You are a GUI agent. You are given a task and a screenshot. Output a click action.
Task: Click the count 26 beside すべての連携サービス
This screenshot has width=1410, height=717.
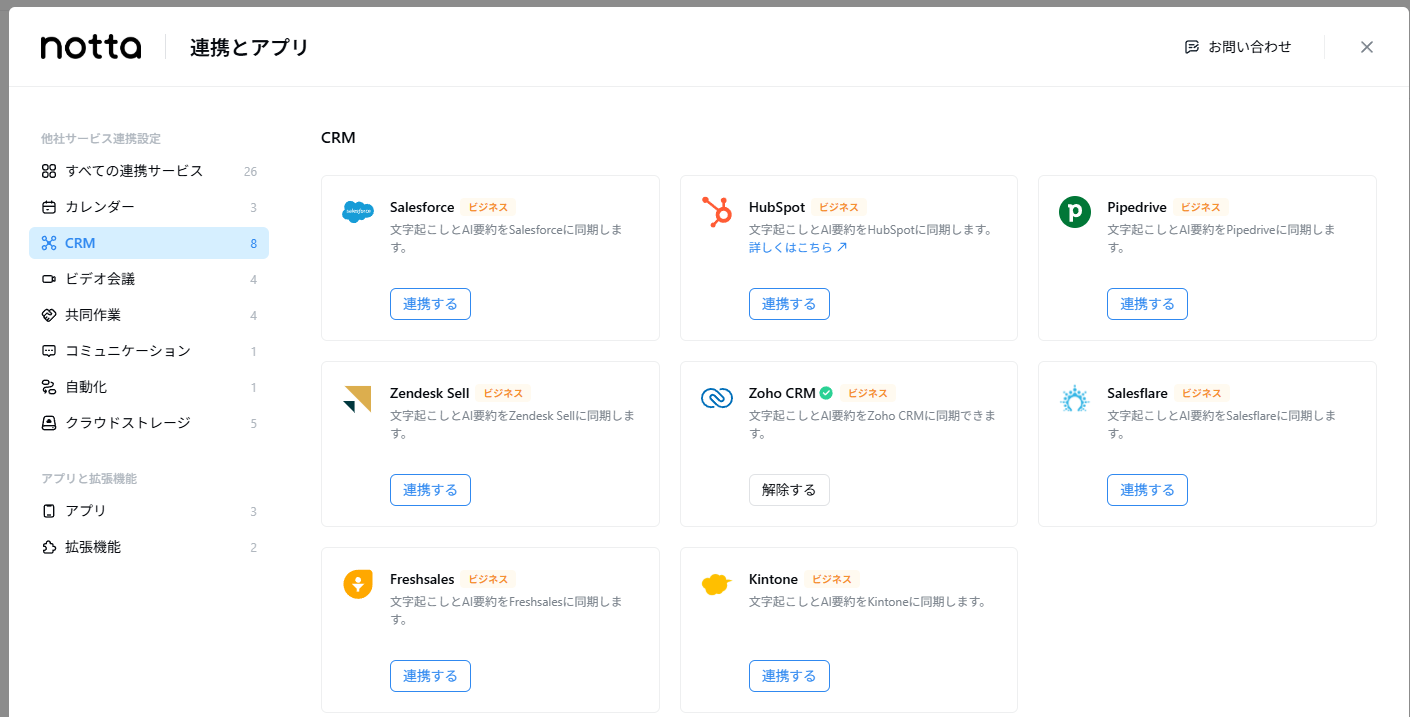[250, 171]
